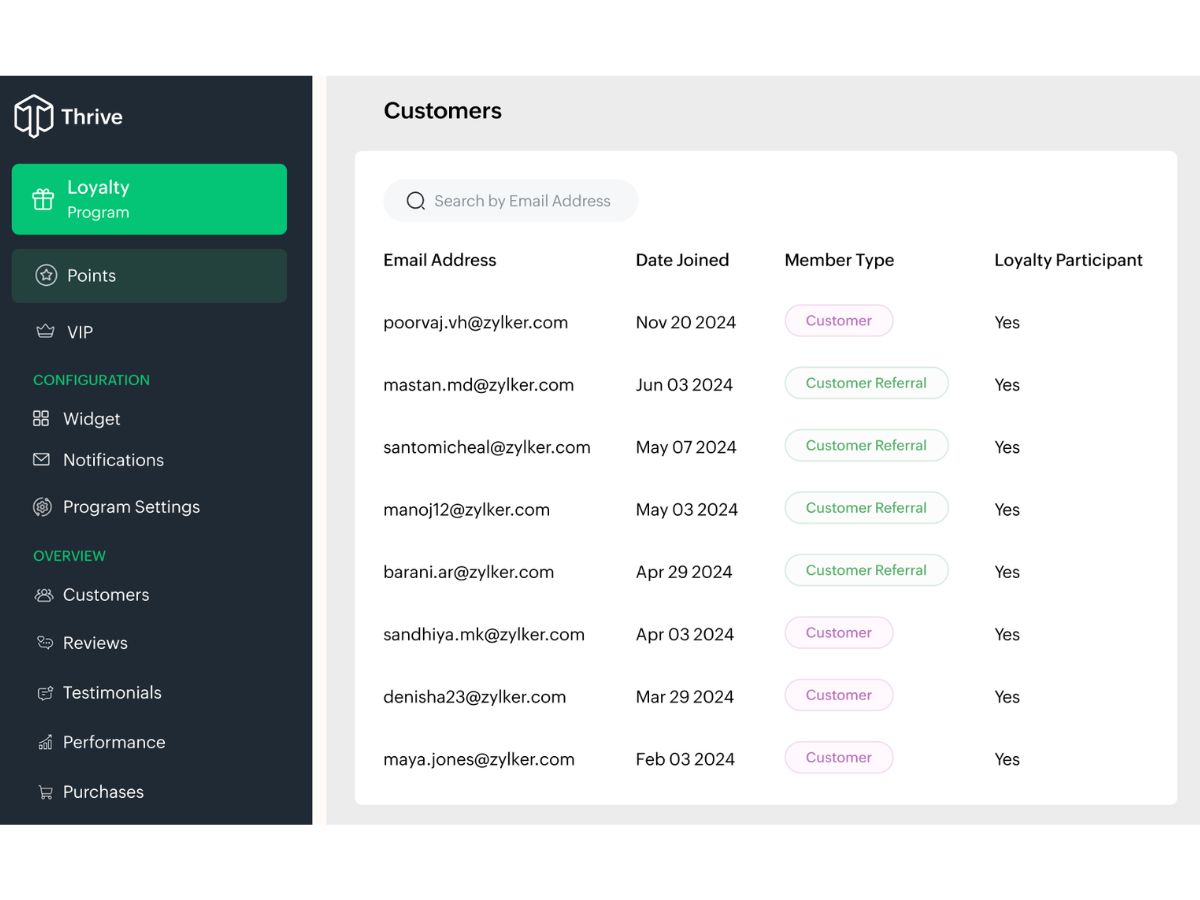Click the Thrive cube logo icon
Screen dimensions: 1200x900
point(33,116)
